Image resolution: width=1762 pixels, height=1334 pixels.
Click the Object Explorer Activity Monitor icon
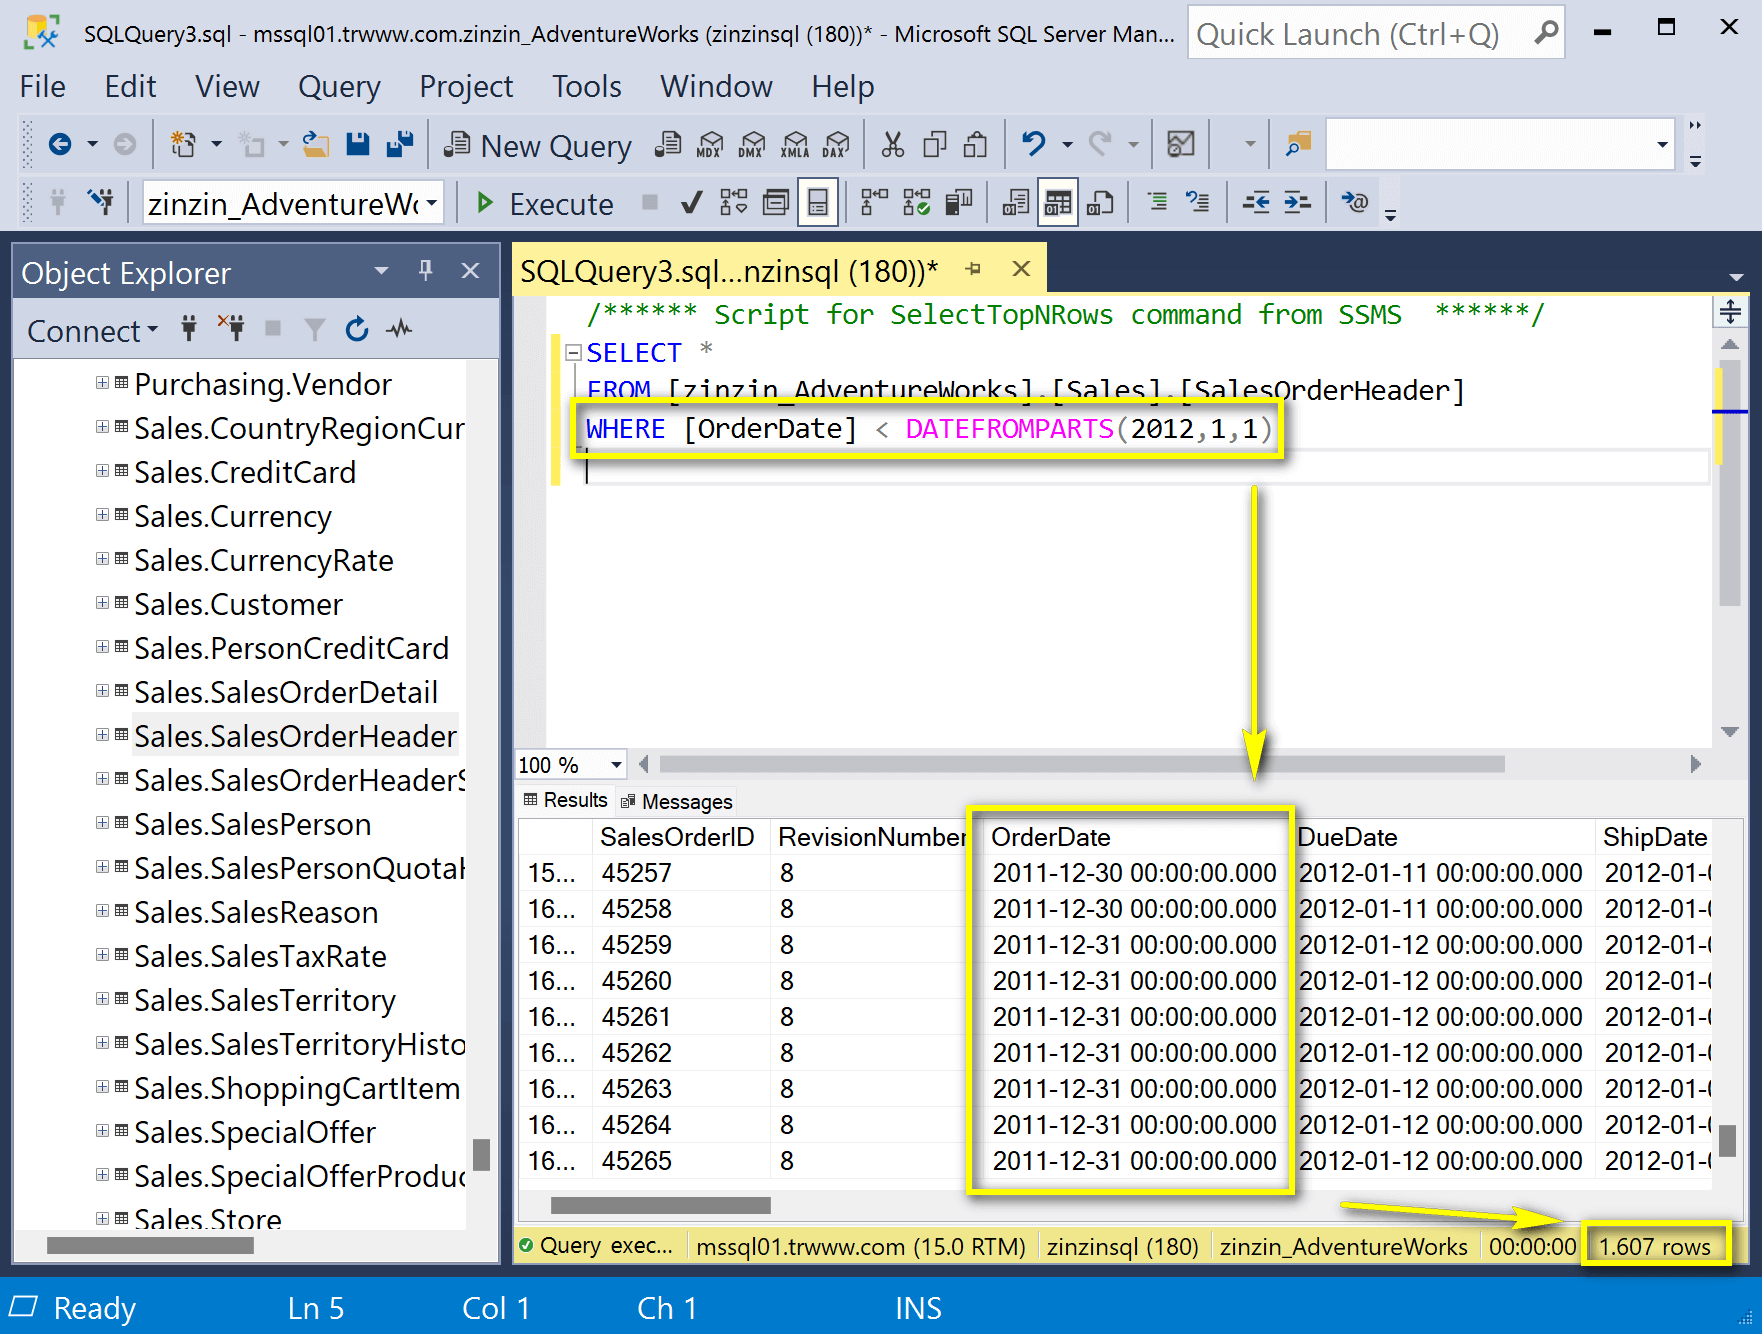tap(400, 329)
